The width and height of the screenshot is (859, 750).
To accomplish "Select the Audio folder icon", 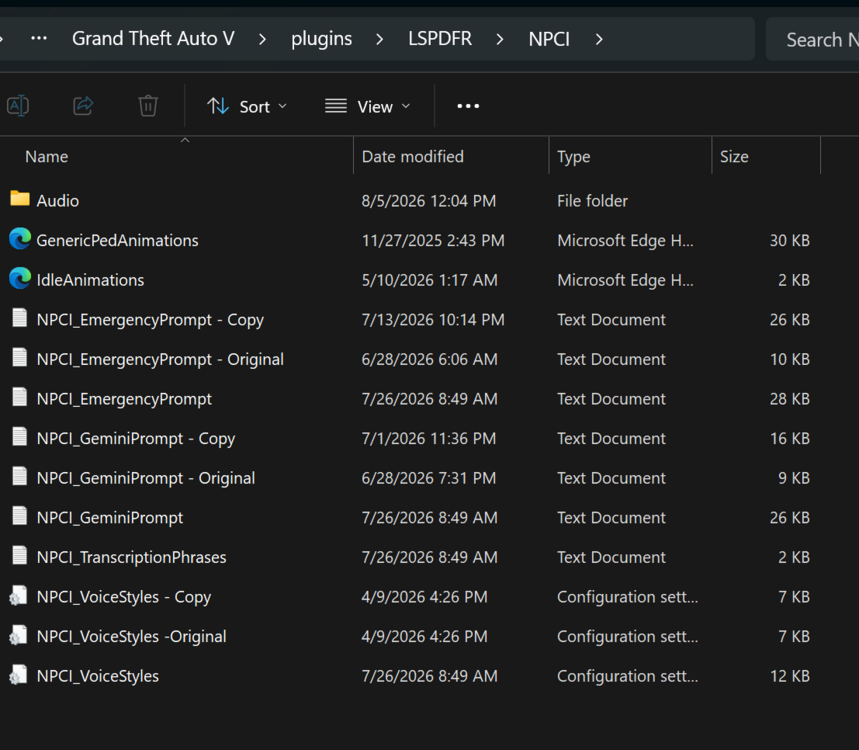I will (20, 198).
